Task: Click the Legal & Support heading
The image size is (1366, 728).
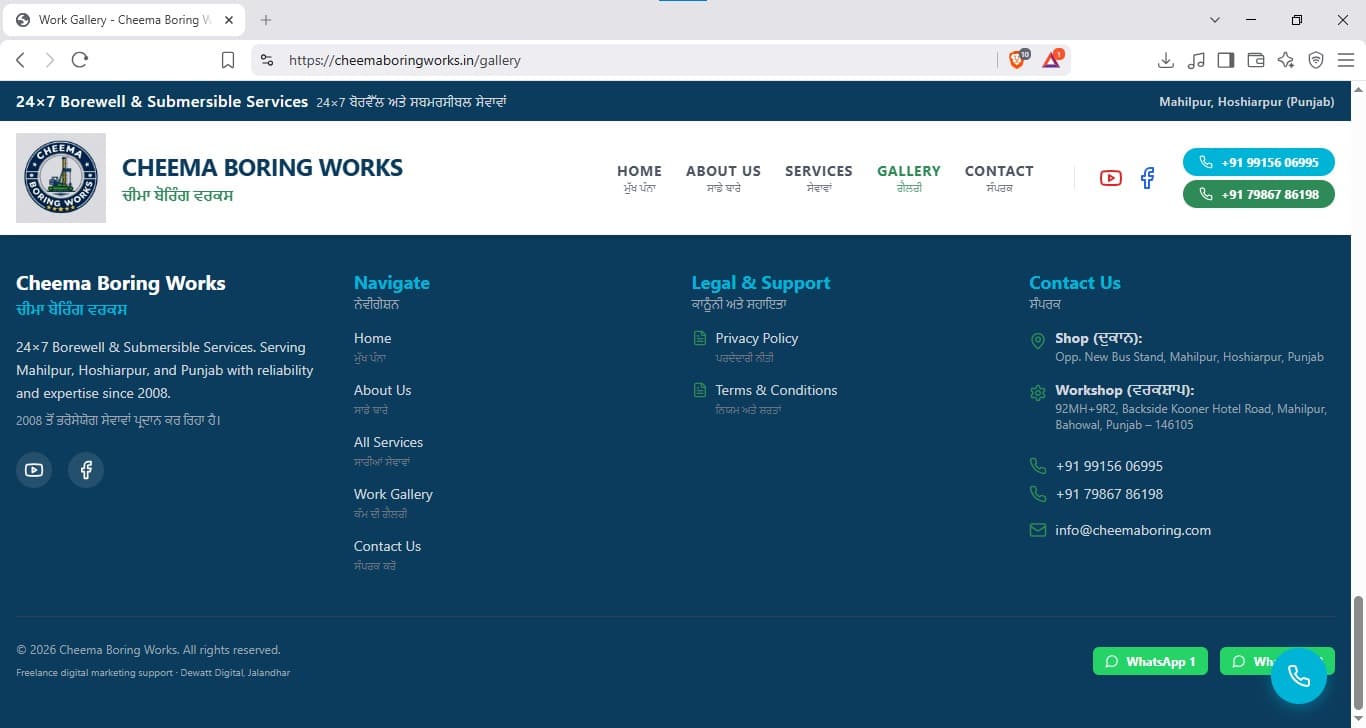Action: (761, 283)
